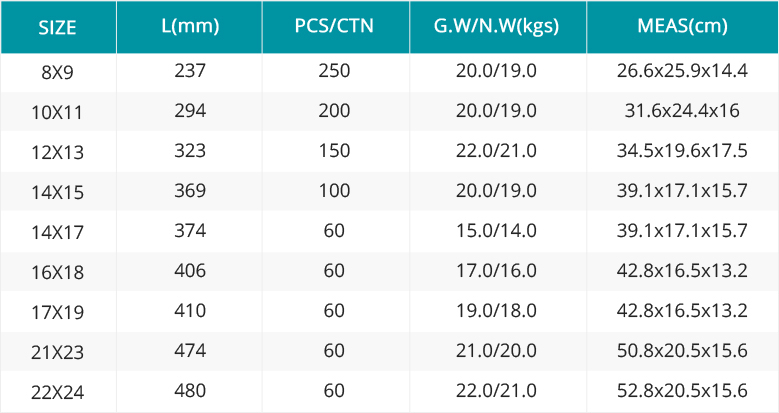Click the G.W/N.W(kgs) header cell

pos(498,27)
